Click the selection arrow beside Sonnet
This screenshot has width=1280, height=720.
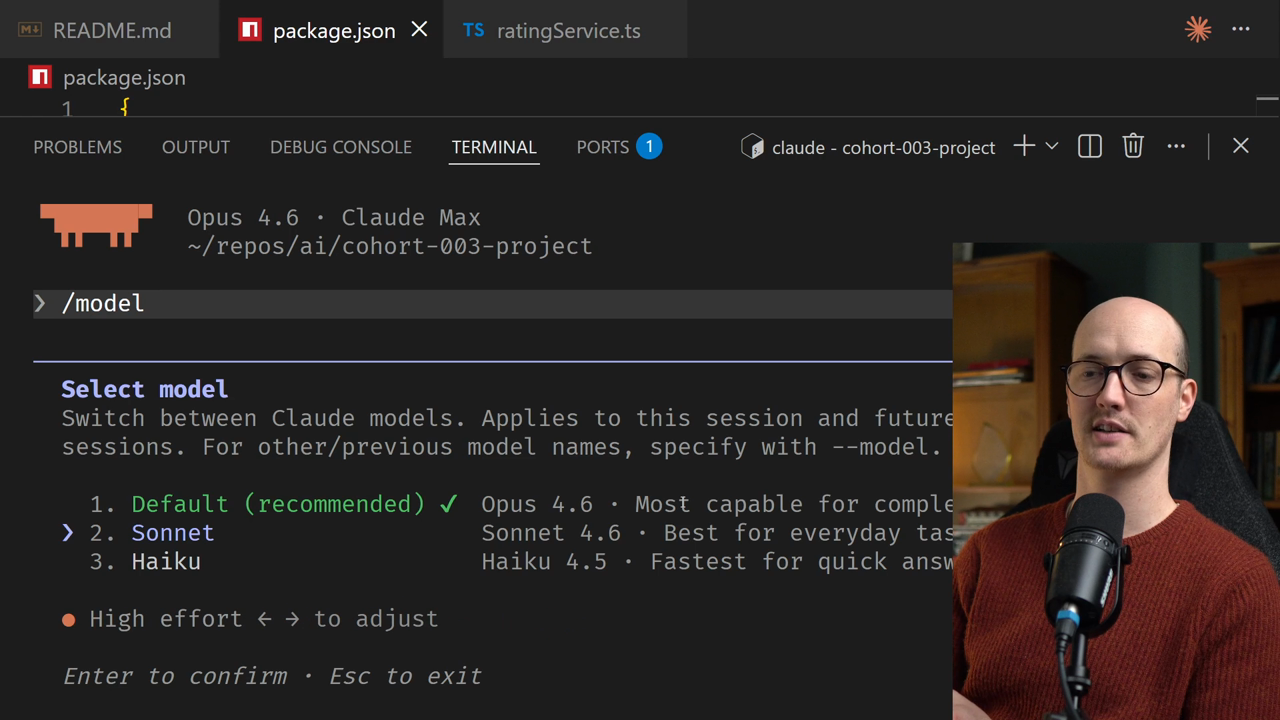68,533
